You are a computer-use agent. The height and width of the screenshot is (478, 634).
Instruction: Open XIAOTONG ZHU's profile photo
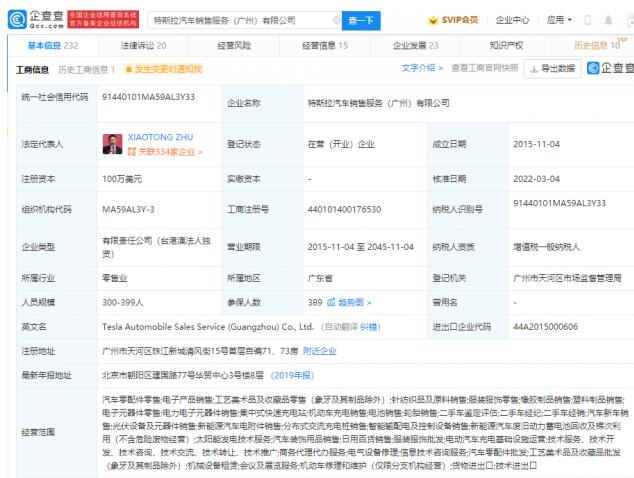(x=112, y=144)
